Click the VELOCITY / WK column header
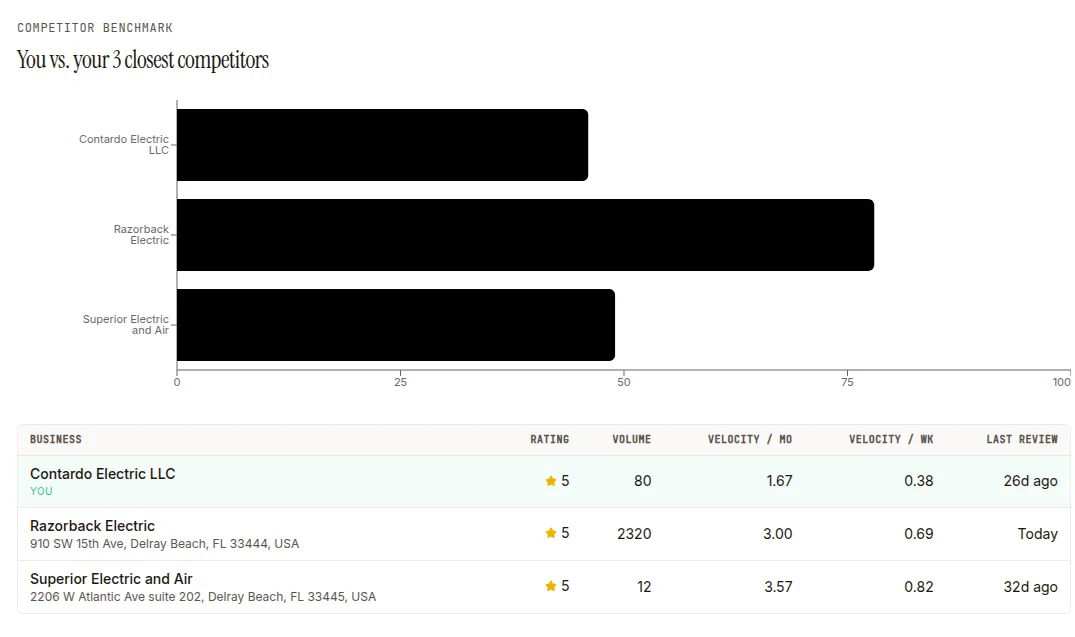This screenshot has width=1075, height=637. click(x=891, y=440)
